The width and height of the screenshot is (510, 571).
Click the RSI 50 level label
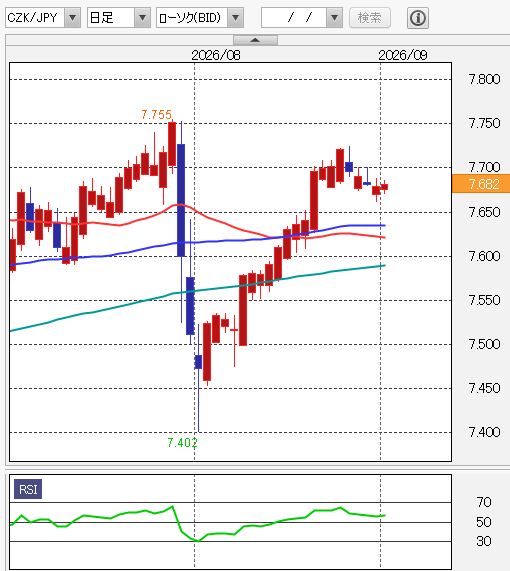pyautogui.click(x=484, y=522)
